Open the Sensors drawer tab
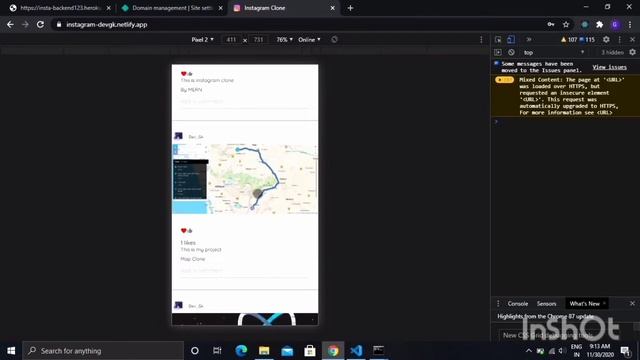This screenshot has width=640, height=360. 547,304
